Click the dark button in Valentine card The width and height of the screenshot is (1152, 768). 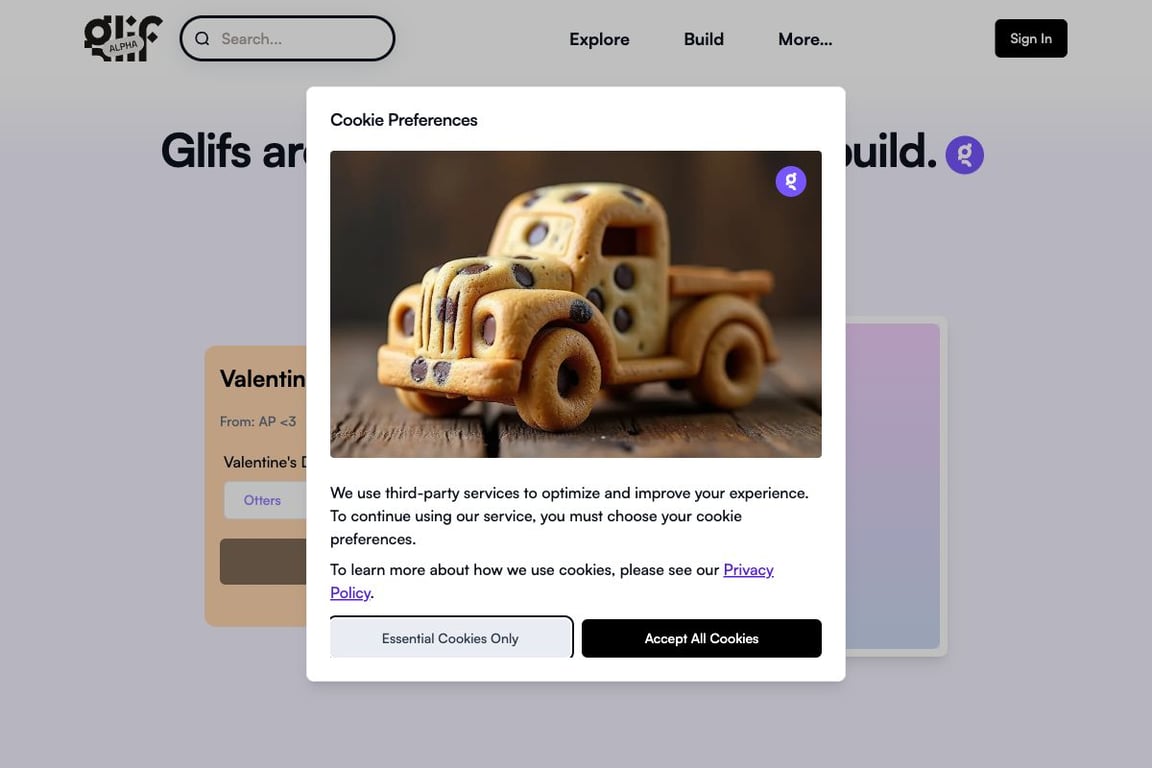click(263, 561)
